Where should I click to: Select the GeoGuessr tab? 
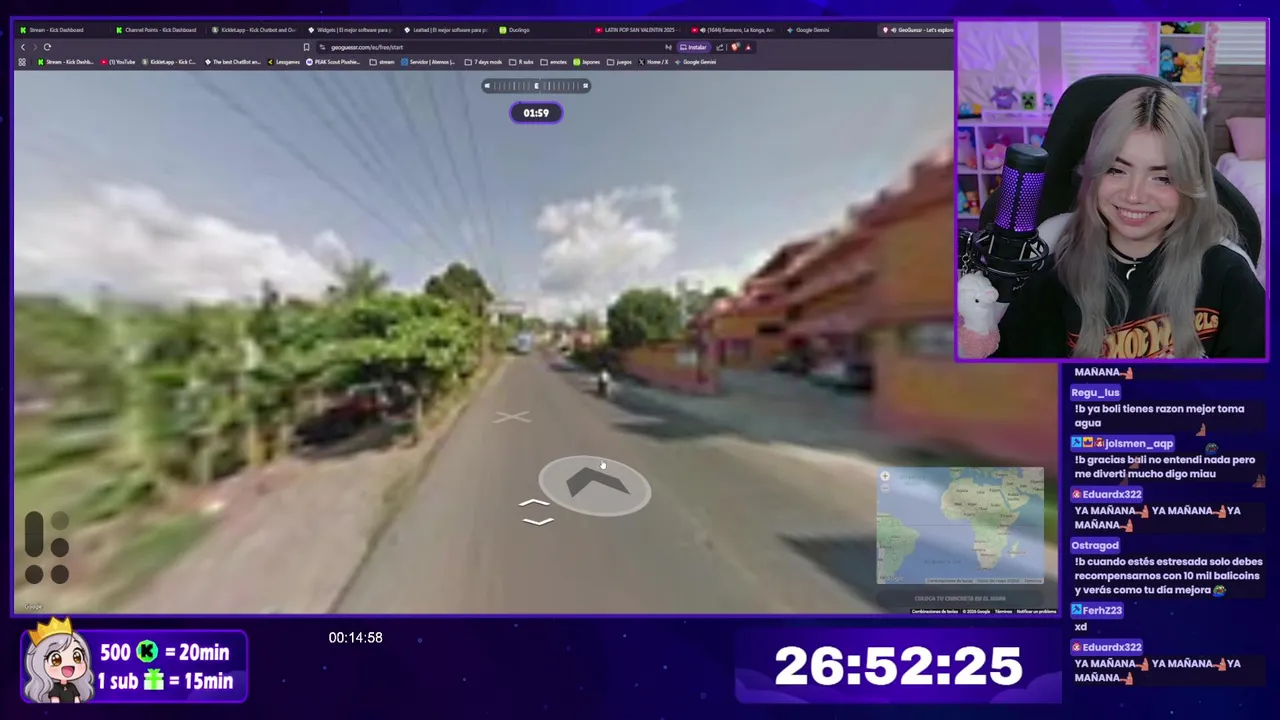[x=918, y=30]
